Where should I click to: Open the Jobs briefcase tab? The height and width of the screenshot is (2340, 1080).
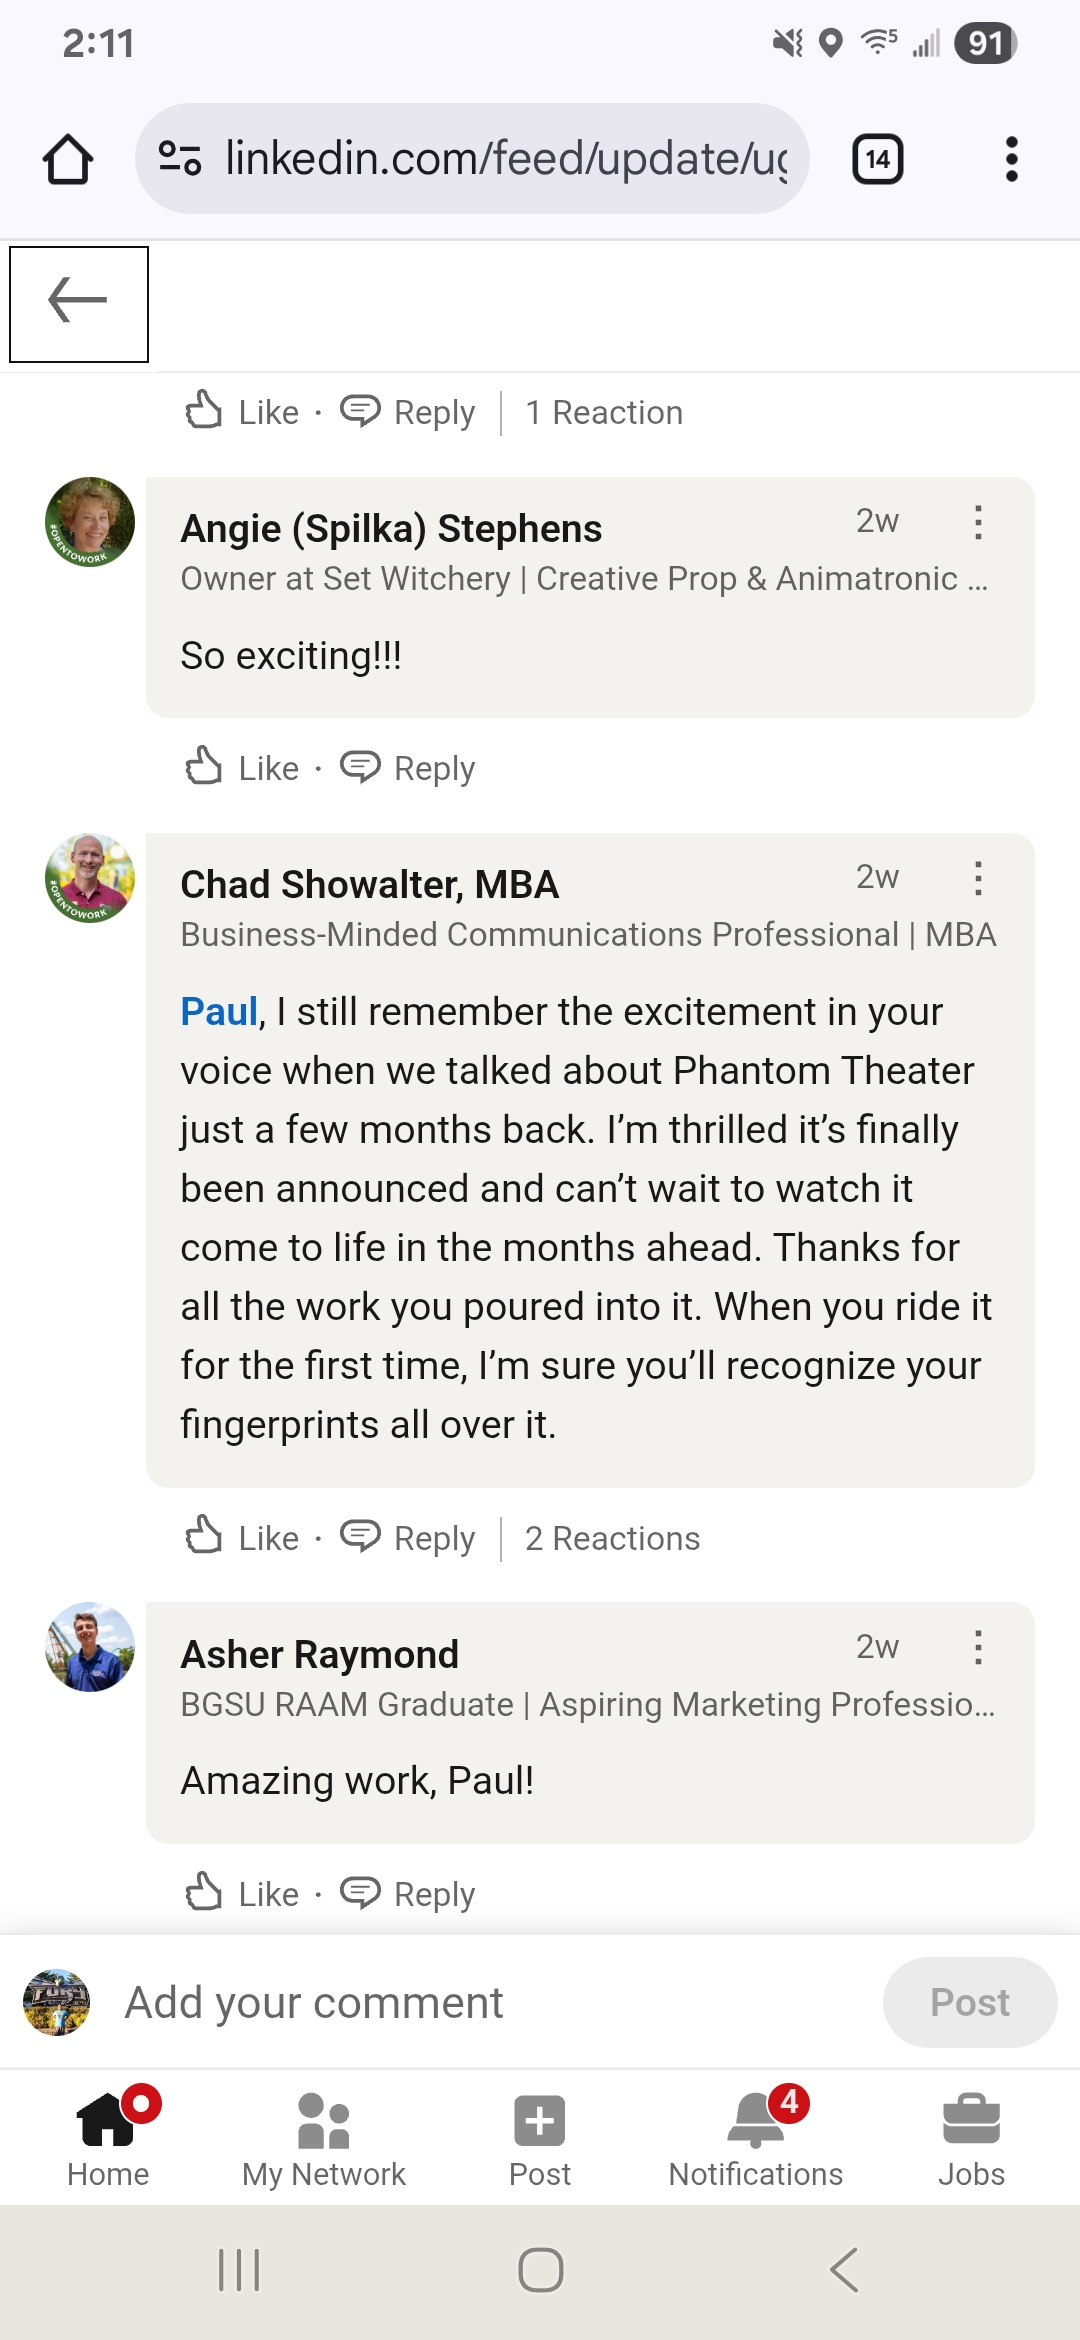[x=971, y=2140]
